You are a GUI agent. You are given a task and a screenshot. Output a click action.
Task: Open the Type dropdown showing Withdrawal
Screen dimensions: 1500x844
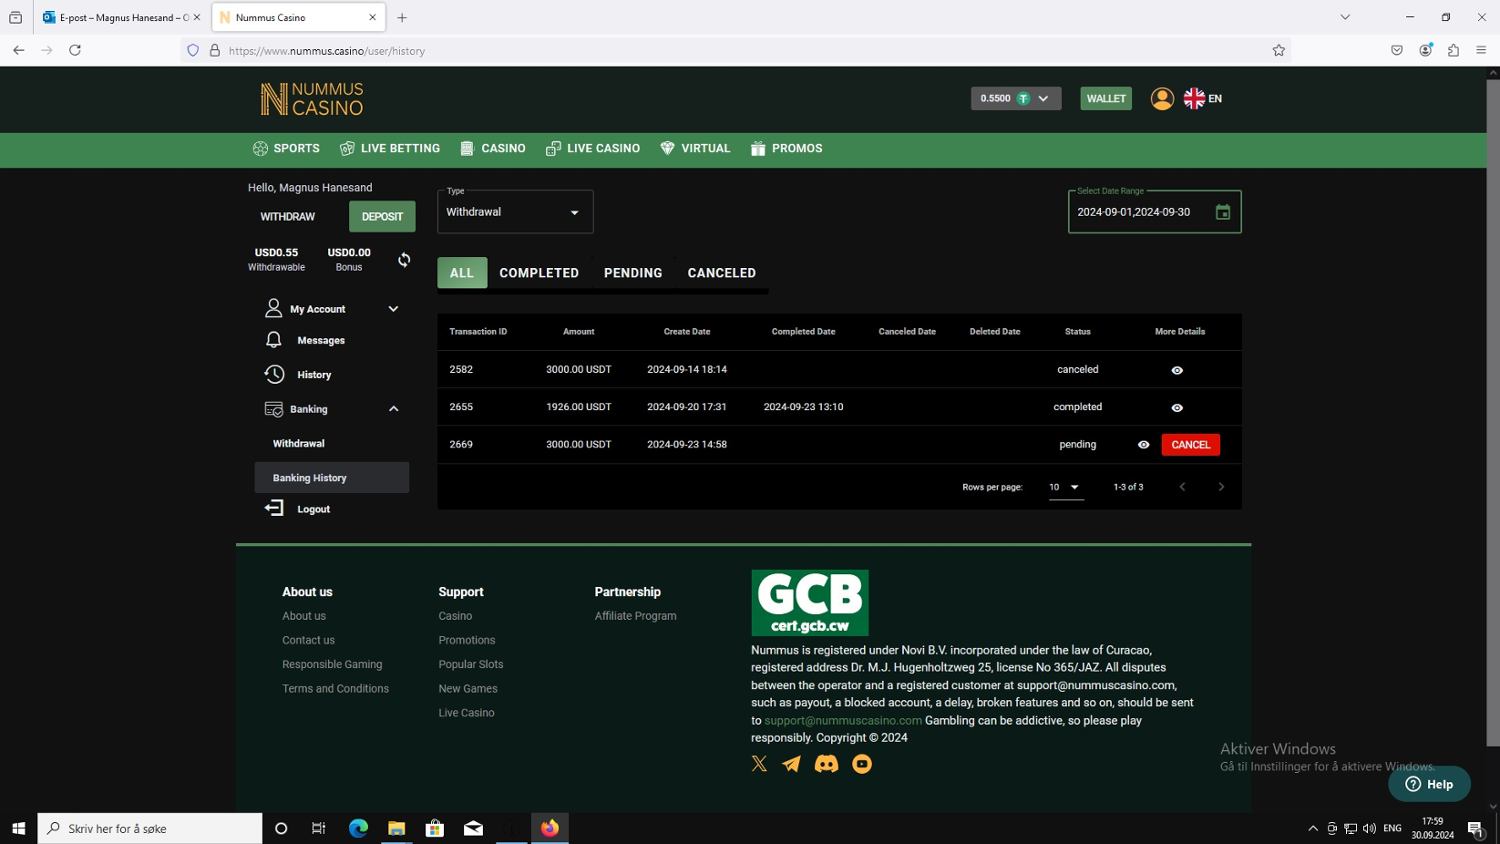click(x=515, y=212)
